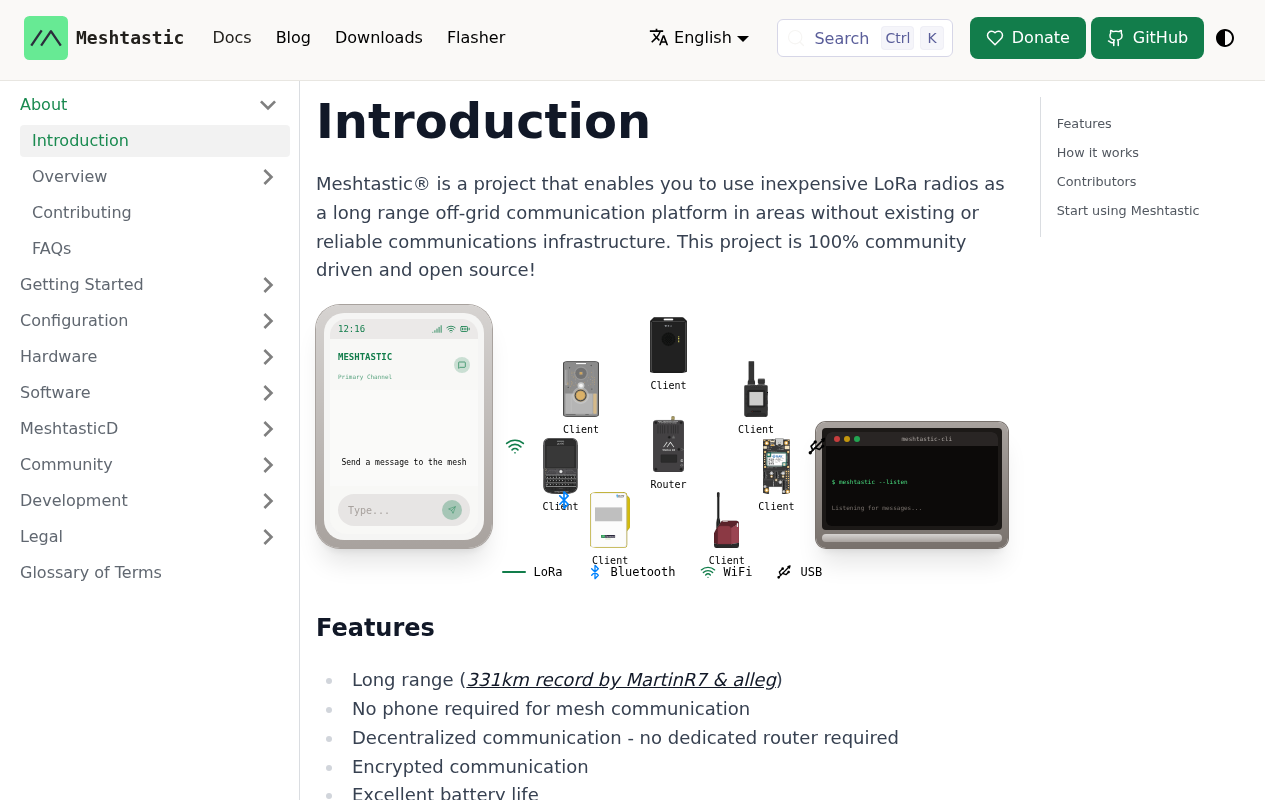Click the Bluetooth icon under keyboard client

(564, 500)
